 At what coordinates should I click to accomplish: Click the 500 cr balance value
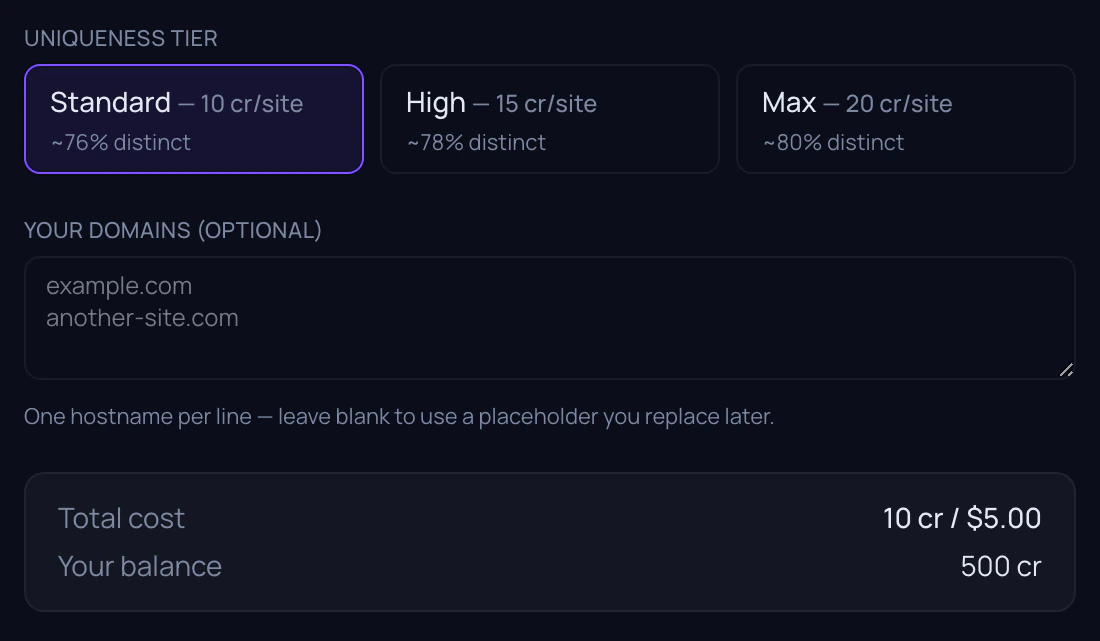pos(1001,566)
